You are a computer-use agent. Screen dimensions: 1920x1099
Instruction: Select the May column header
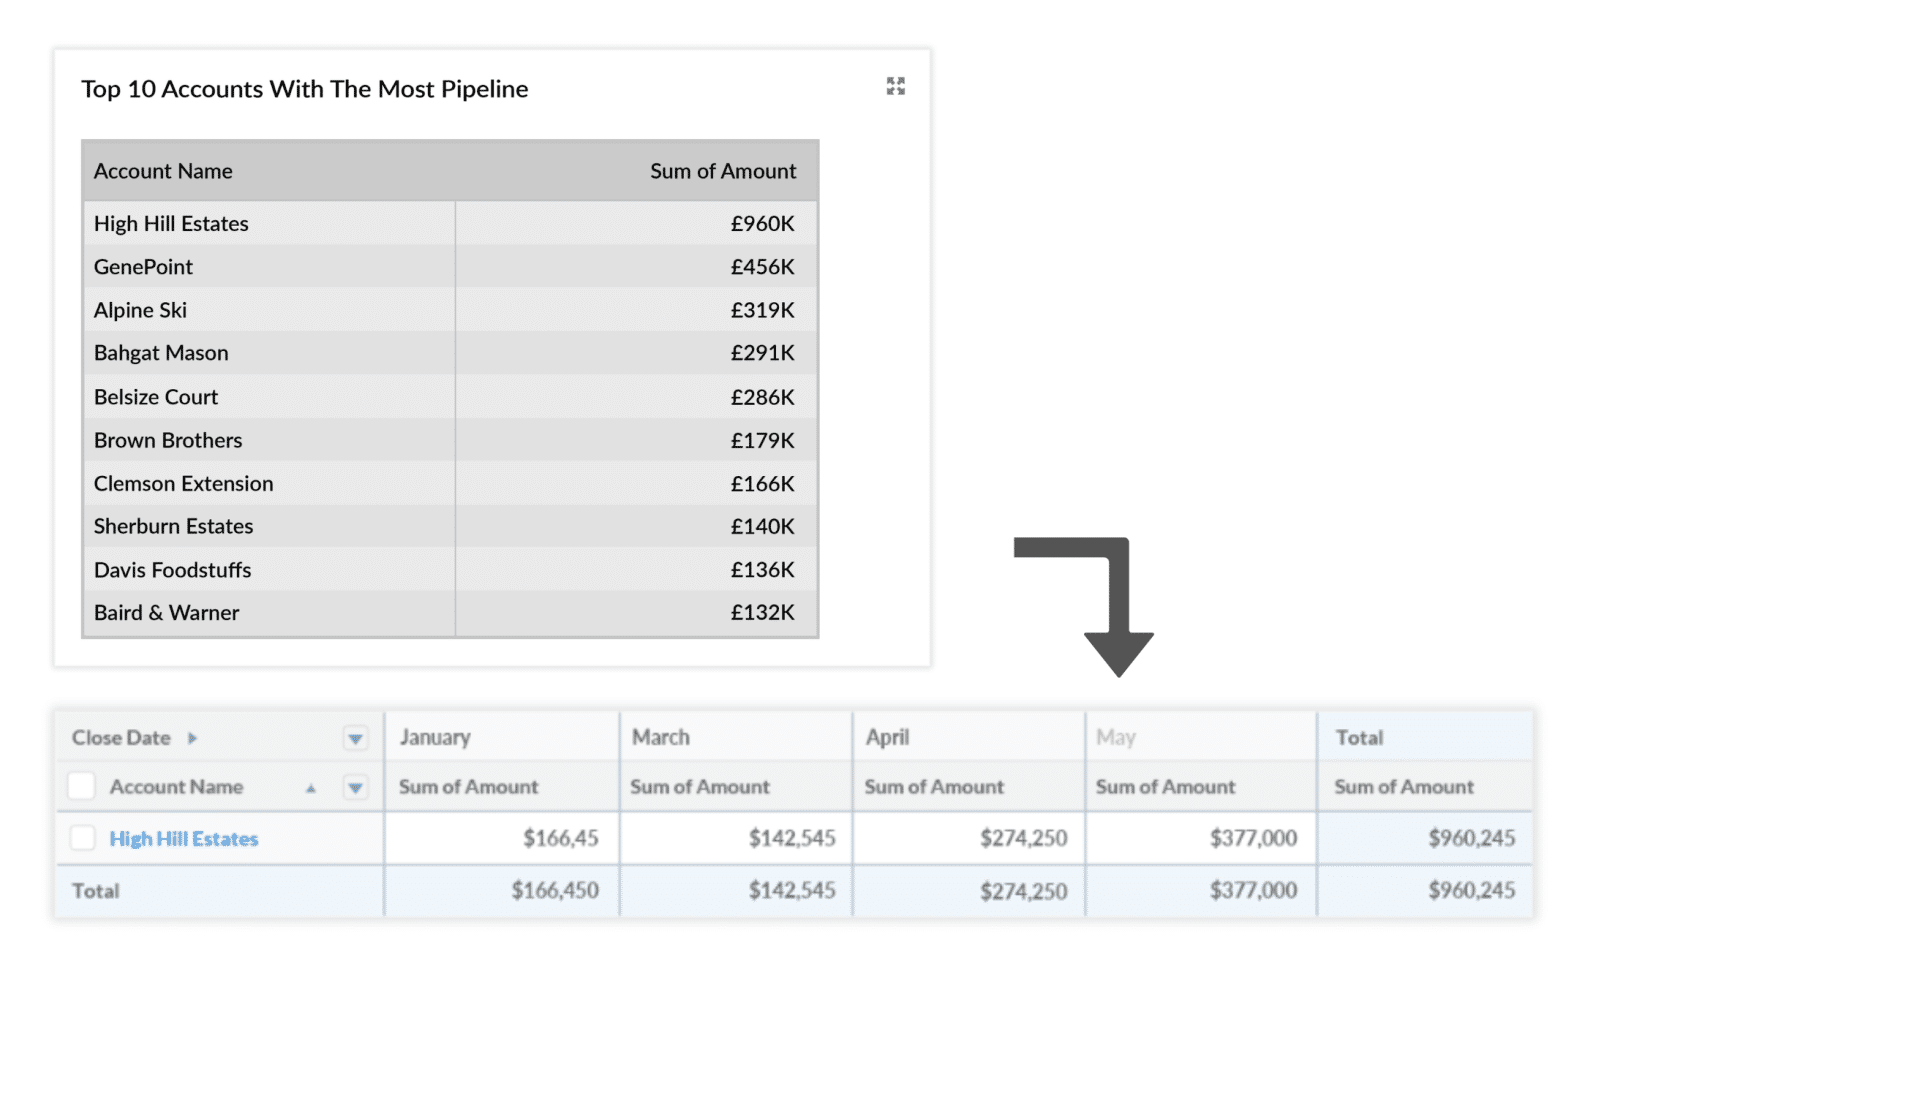pos(1115,737)
